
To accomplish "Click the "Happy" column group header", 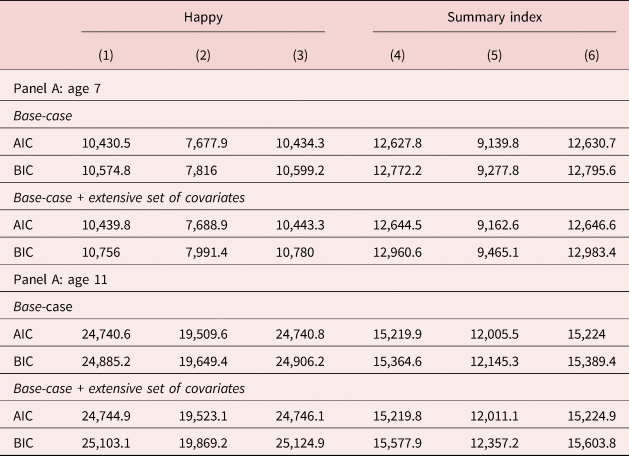I will (203, 17).
